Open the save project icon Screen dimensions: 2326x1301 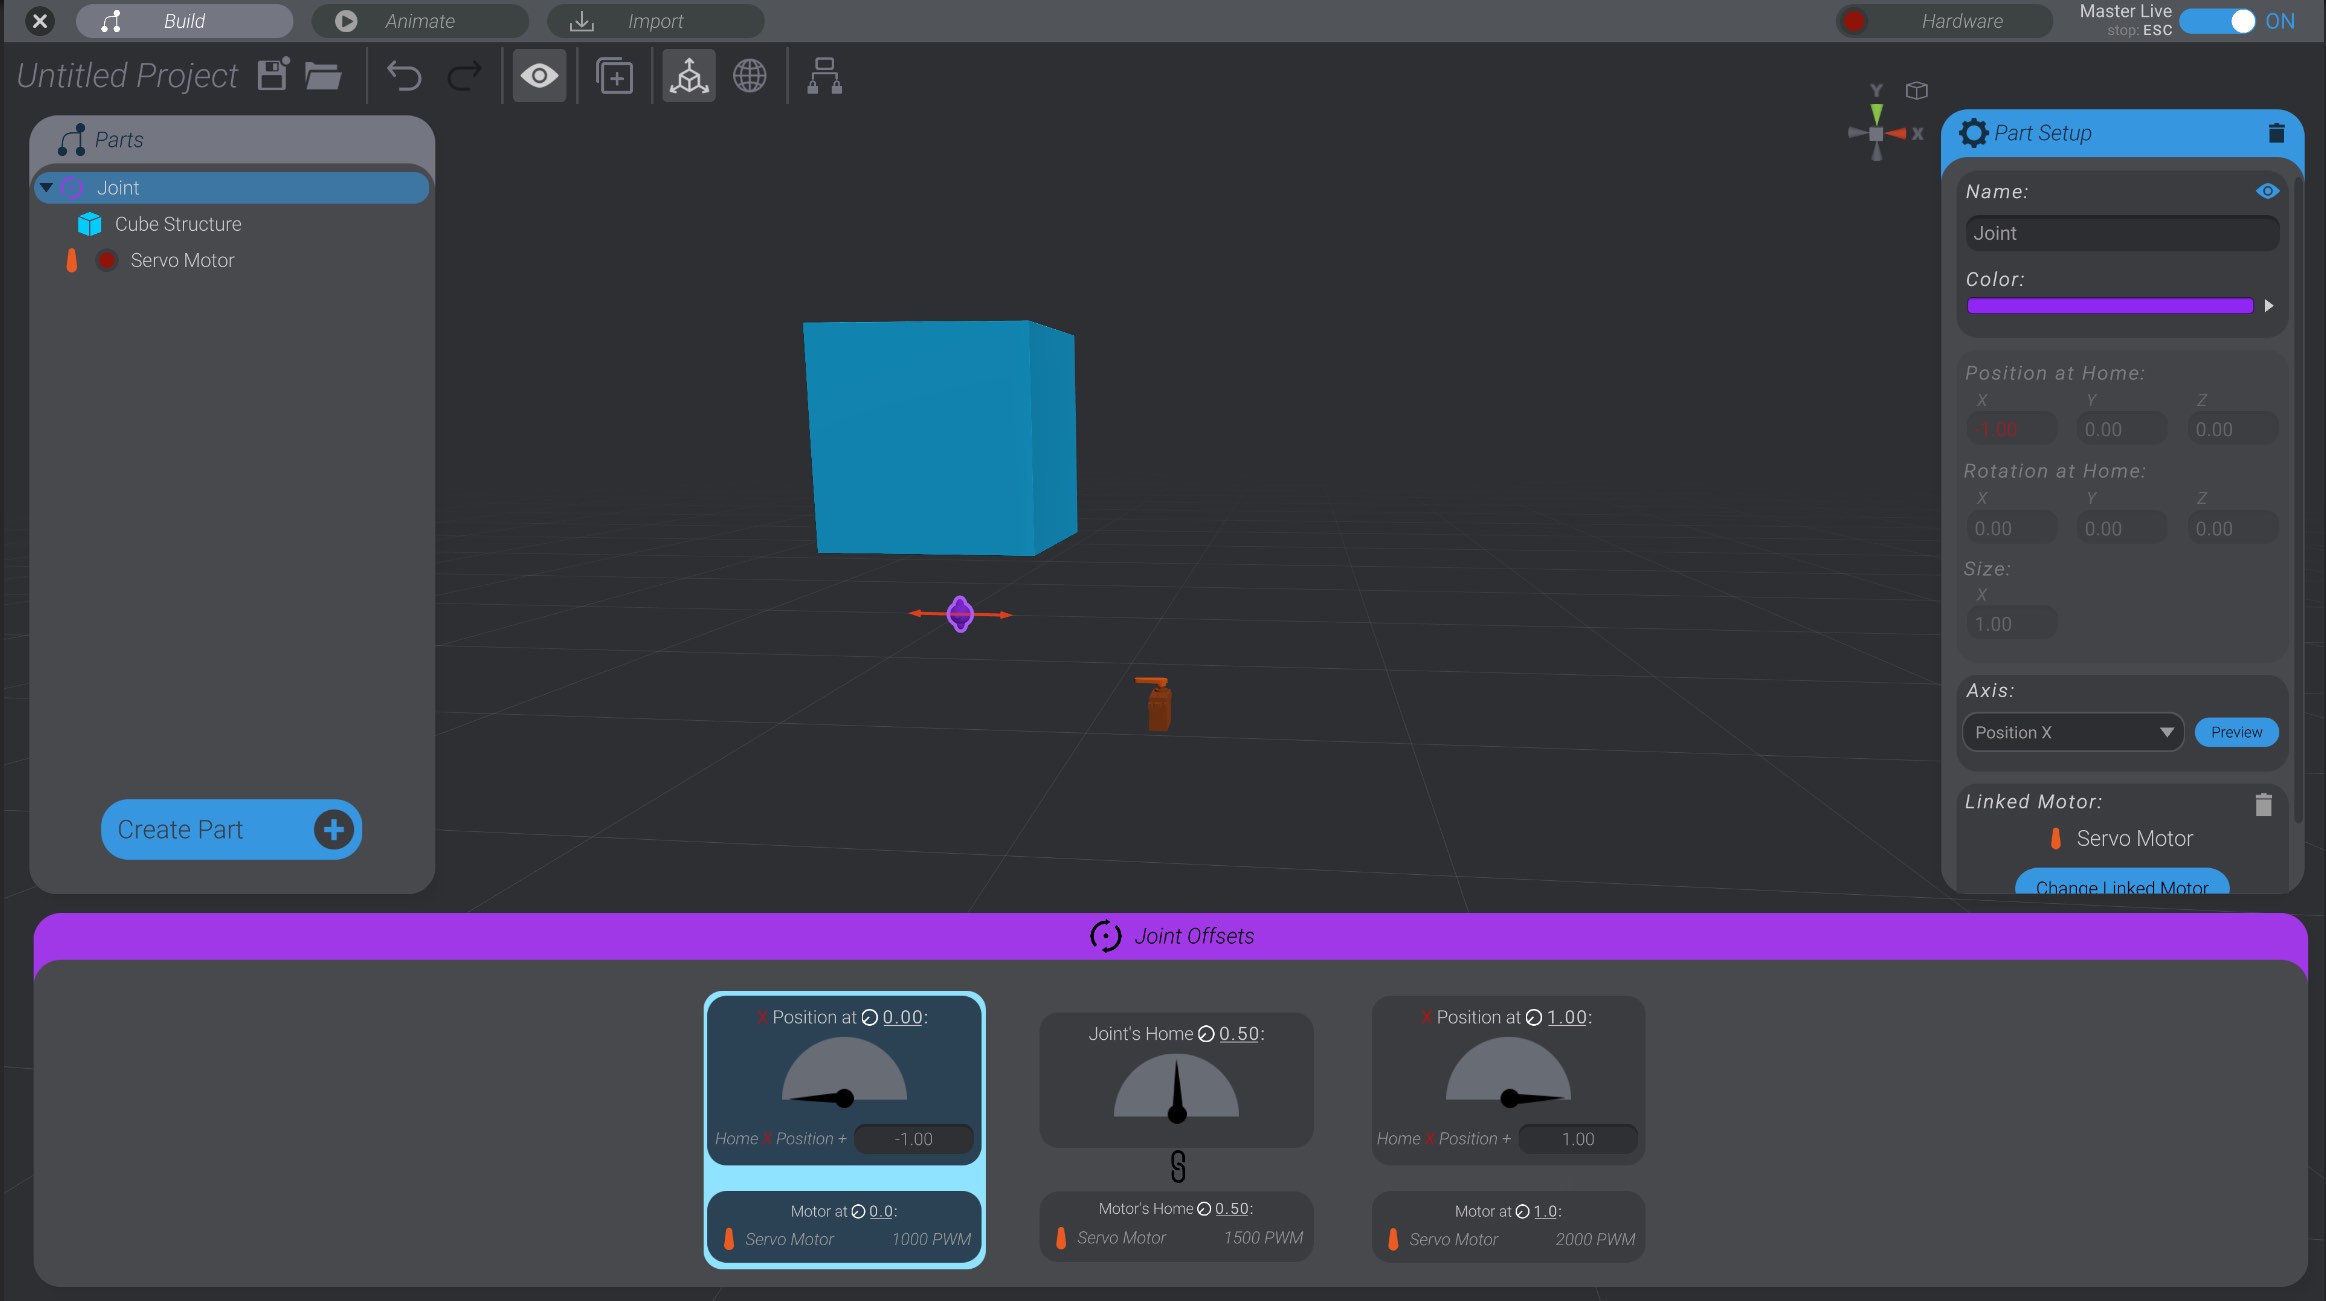point(271,74)
